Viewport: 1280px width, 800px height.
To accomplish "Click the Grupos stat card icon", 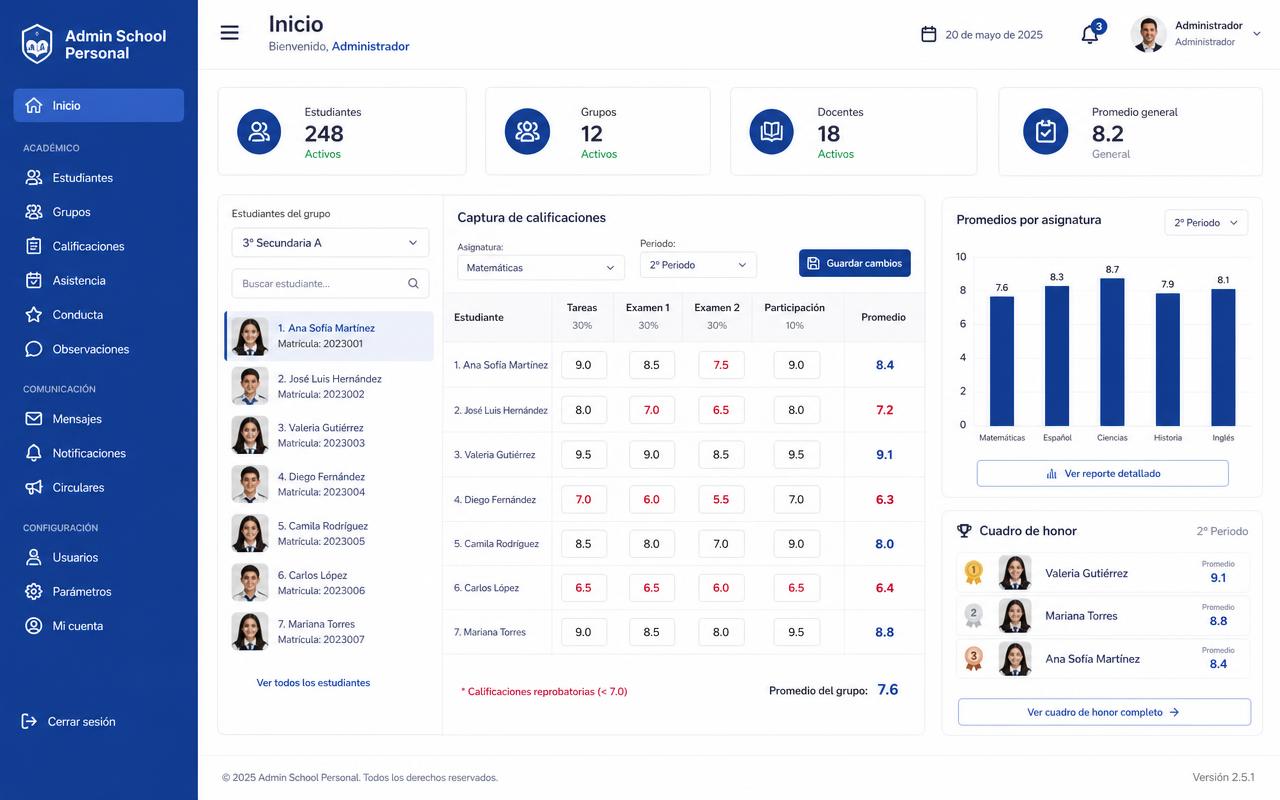I will click(527, 132).
